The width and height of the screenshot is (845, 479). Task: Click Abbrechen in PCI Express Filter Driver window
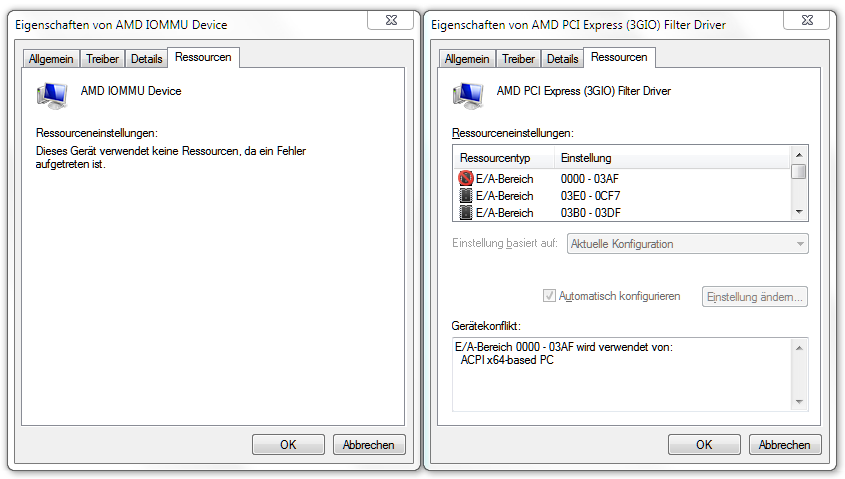click(x=785, y=445)
